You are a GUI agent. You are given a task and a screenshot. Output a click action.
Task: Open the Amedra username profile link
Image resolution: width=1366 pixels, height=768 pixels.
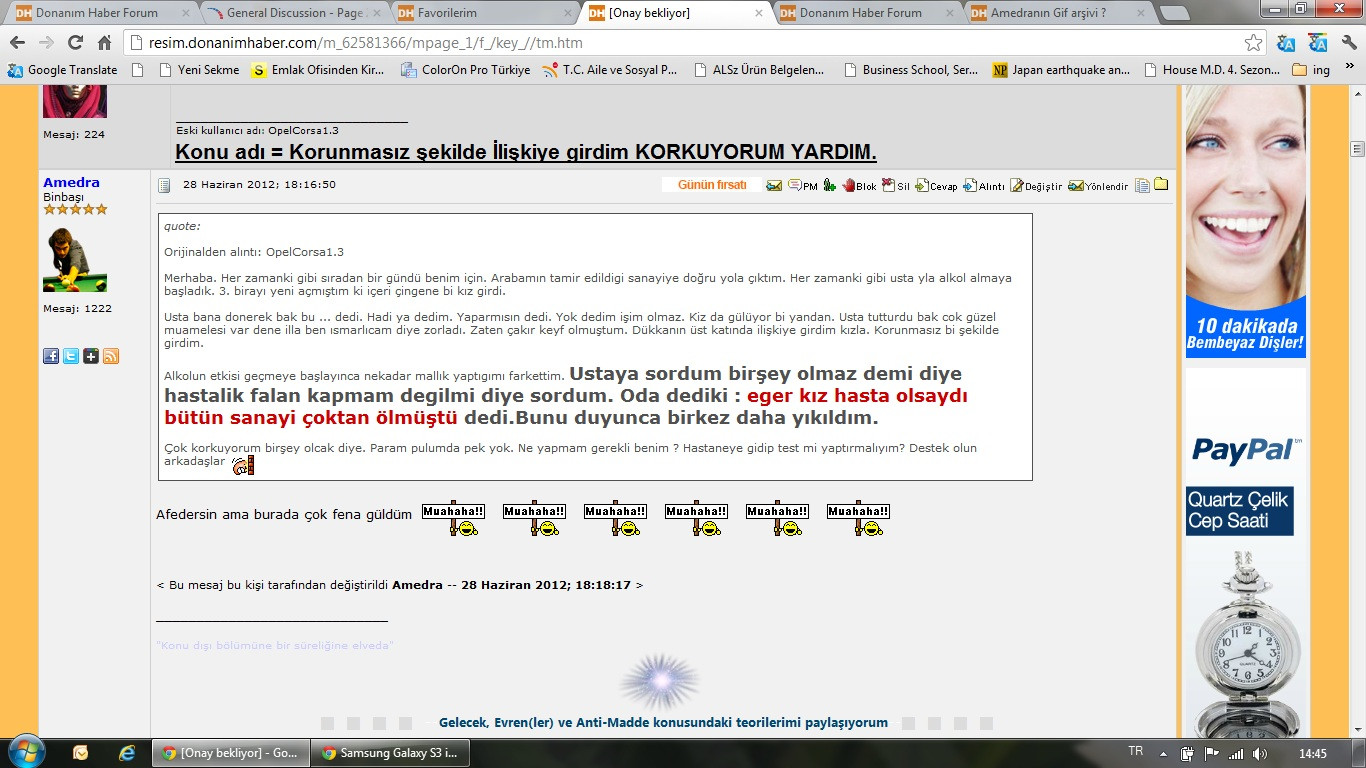pos(71,182)
